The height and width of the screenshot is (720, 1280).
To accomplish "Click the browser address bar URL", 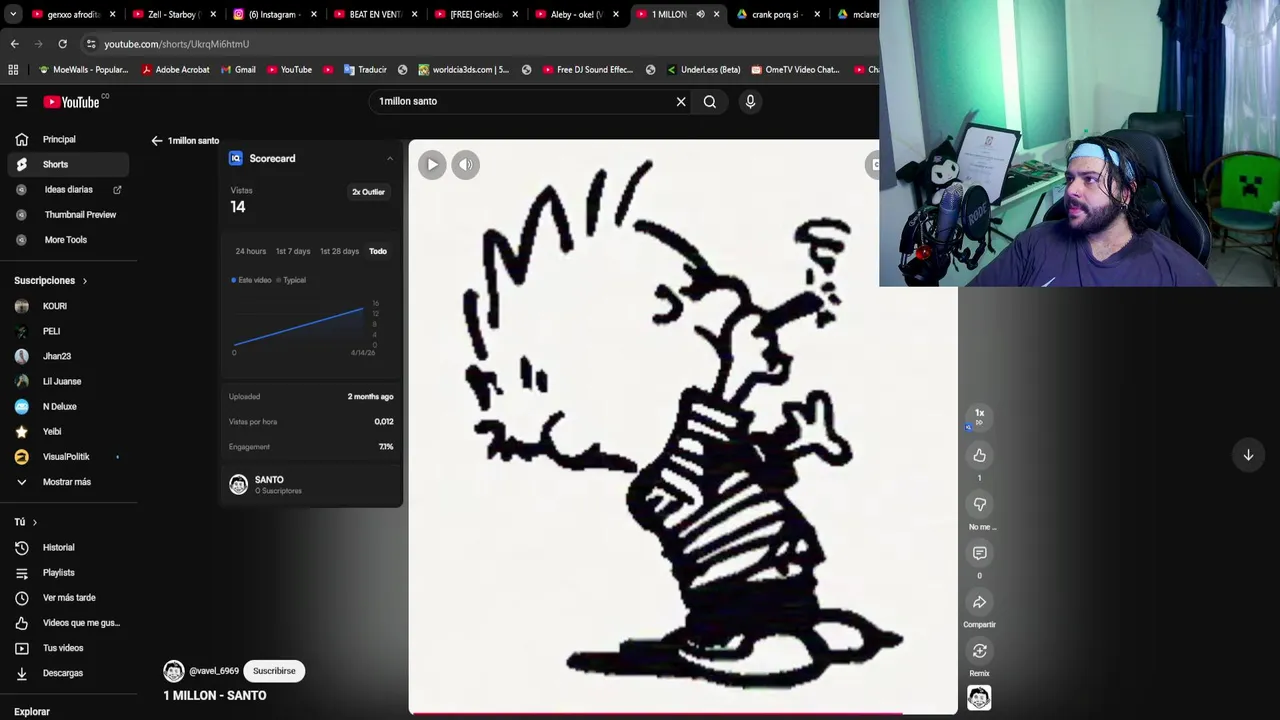I will coord(176,44).
